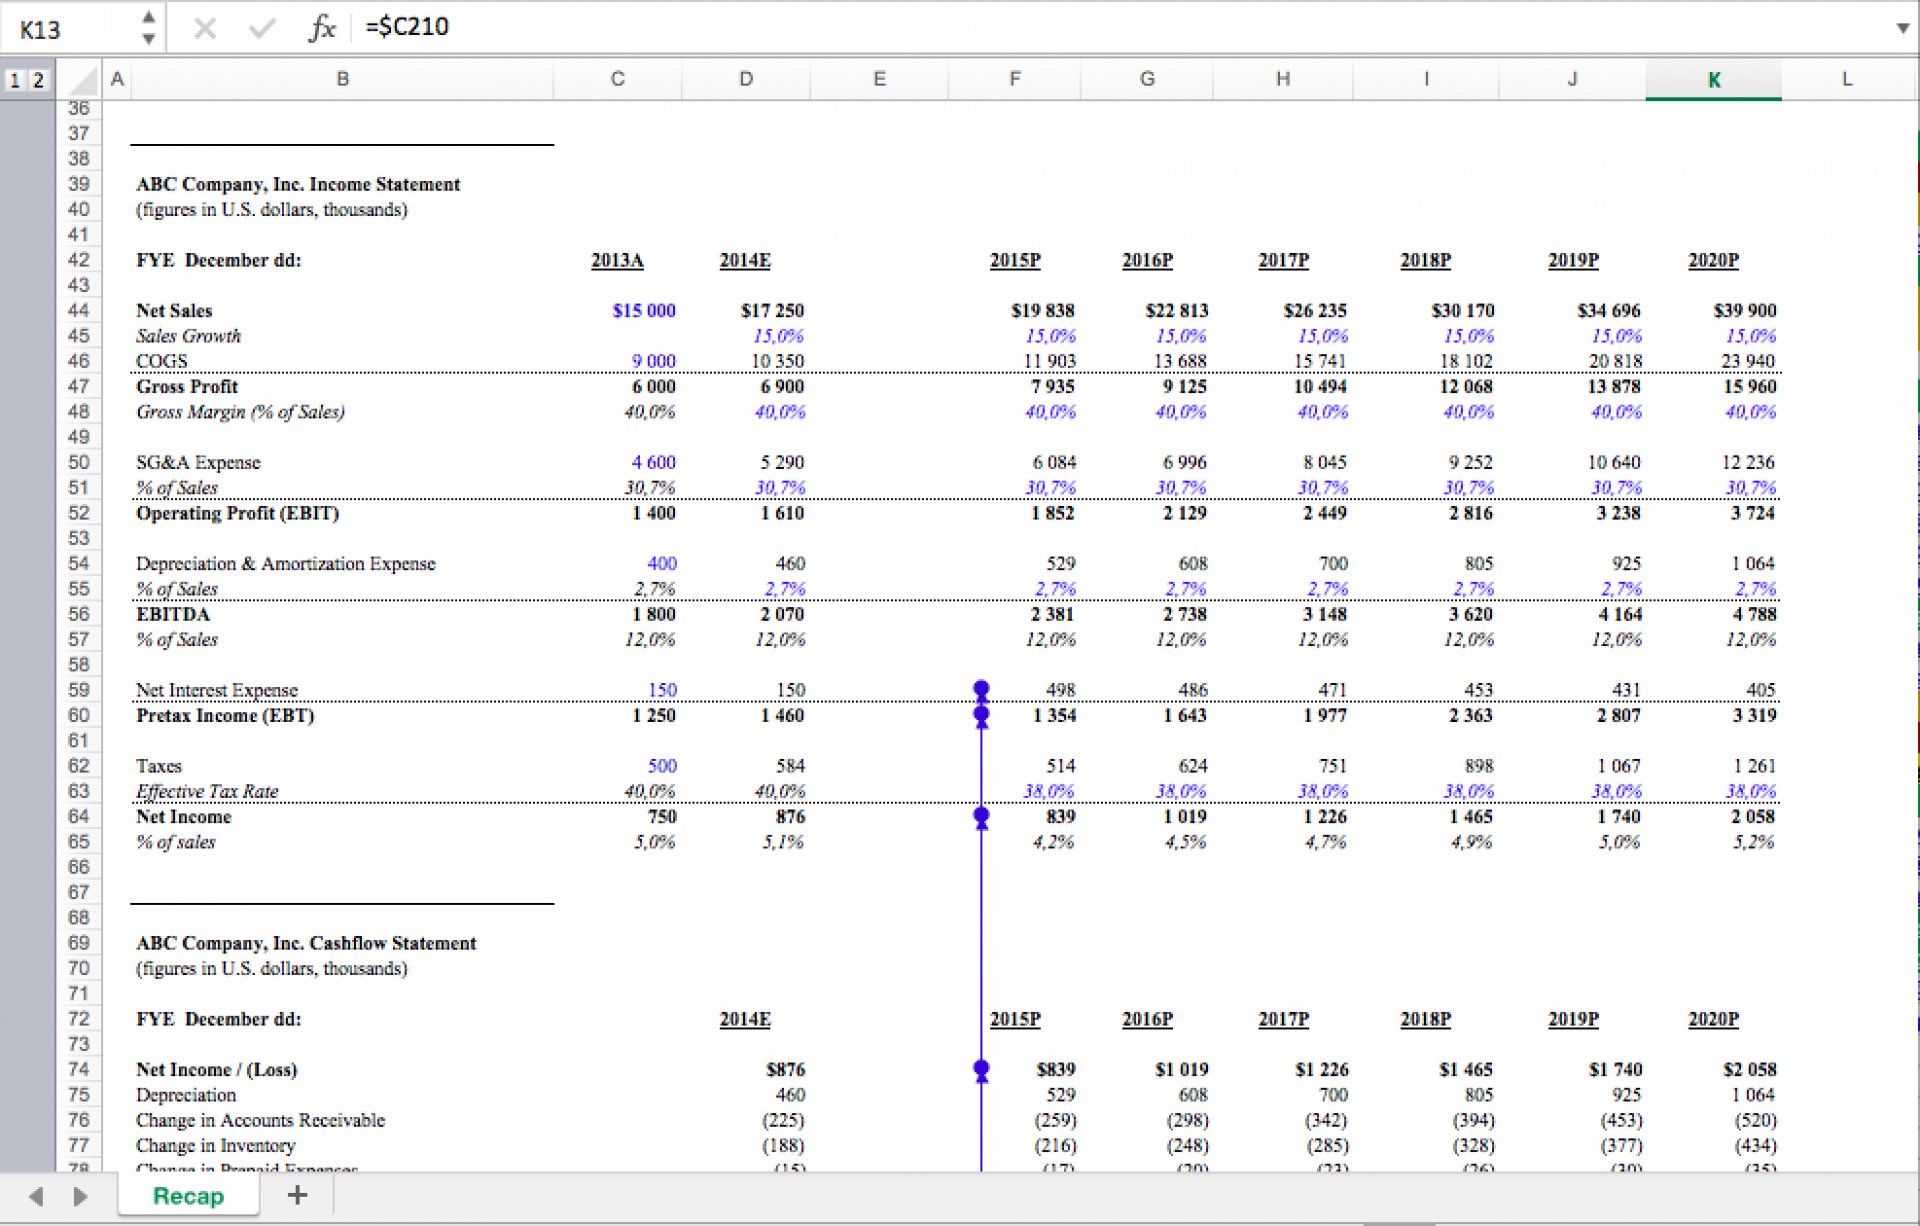Select column B header

342,79
